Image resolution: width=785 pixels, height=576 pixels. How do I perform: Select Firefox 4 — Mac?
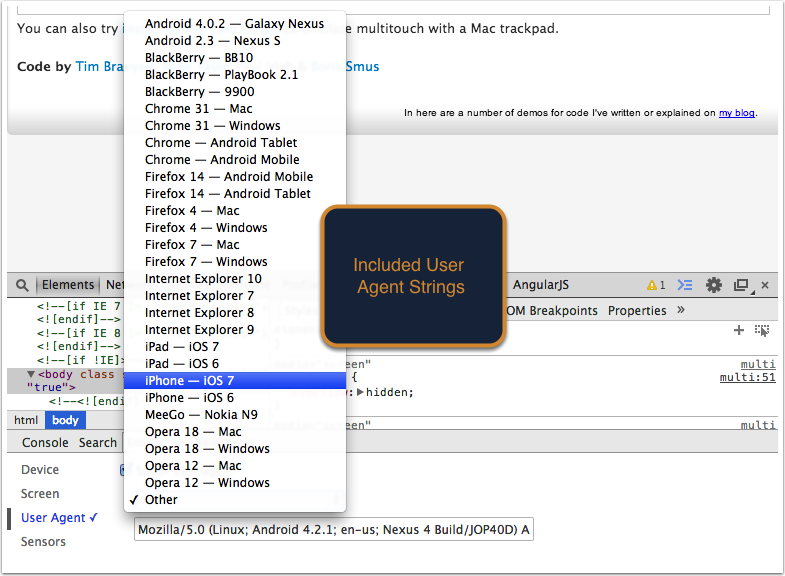click(234, 211)
